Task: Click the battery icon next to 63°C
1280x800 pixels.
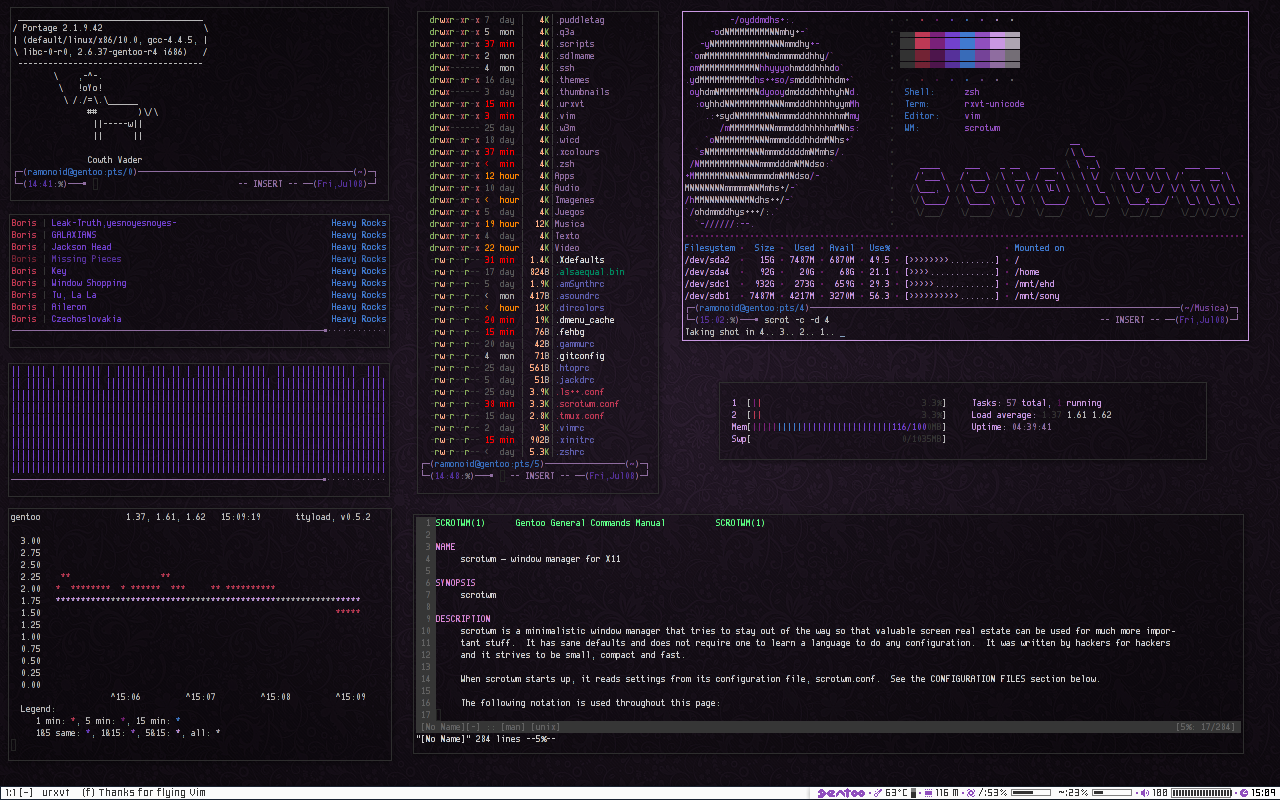Action: coord(912,790)
